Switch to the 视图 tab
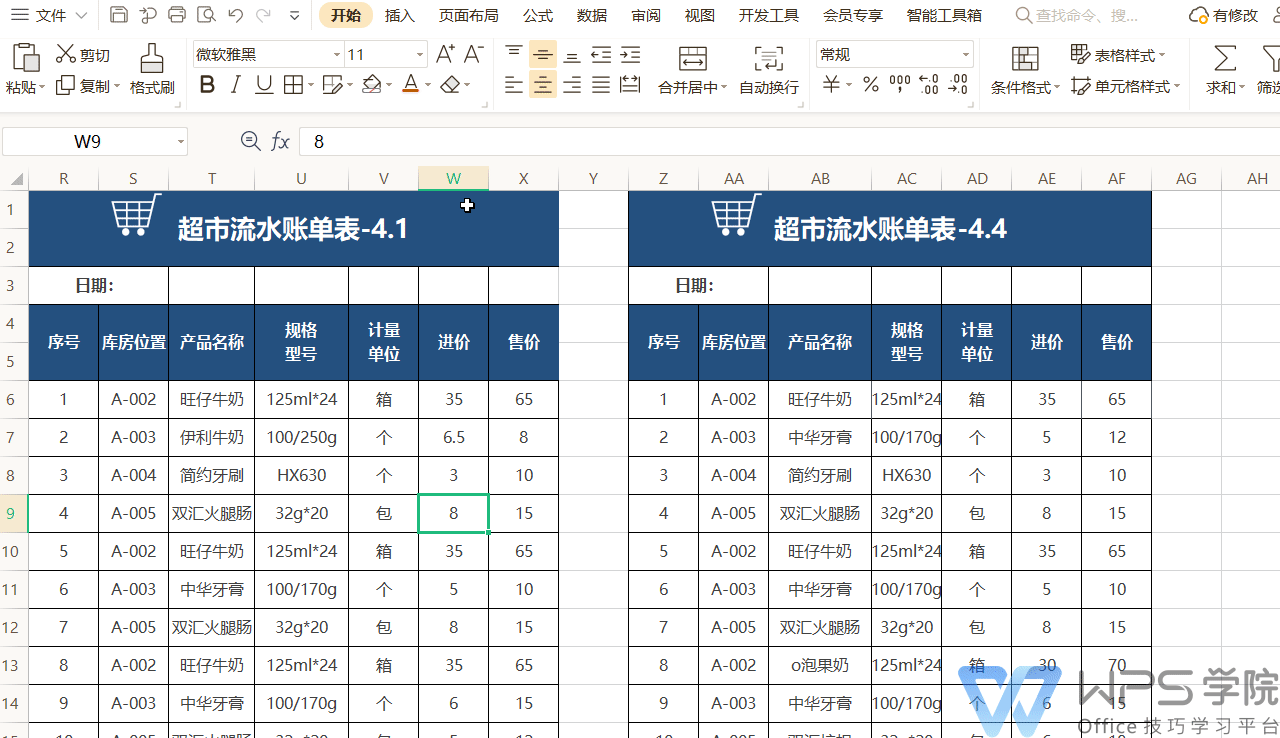1280x738 pixels. click(x=699, y=15)
